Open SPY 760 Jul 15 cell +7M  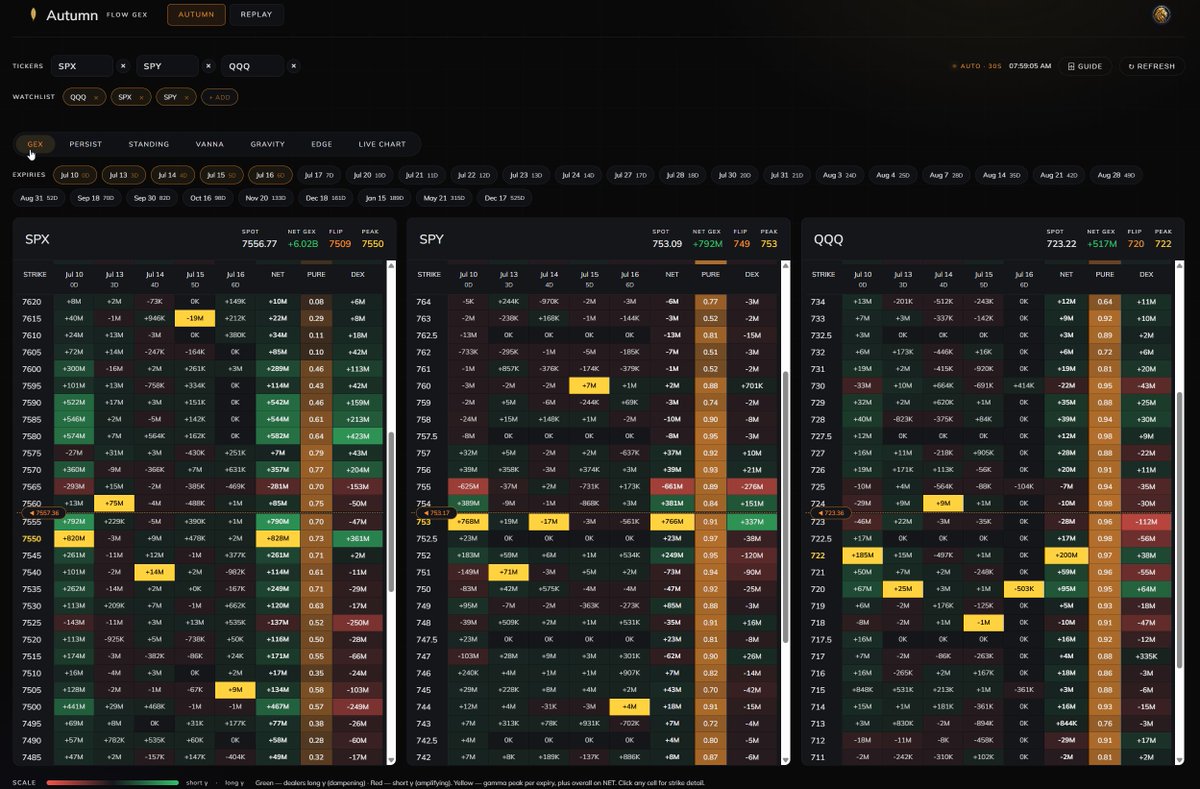click(x=588, y=386)
